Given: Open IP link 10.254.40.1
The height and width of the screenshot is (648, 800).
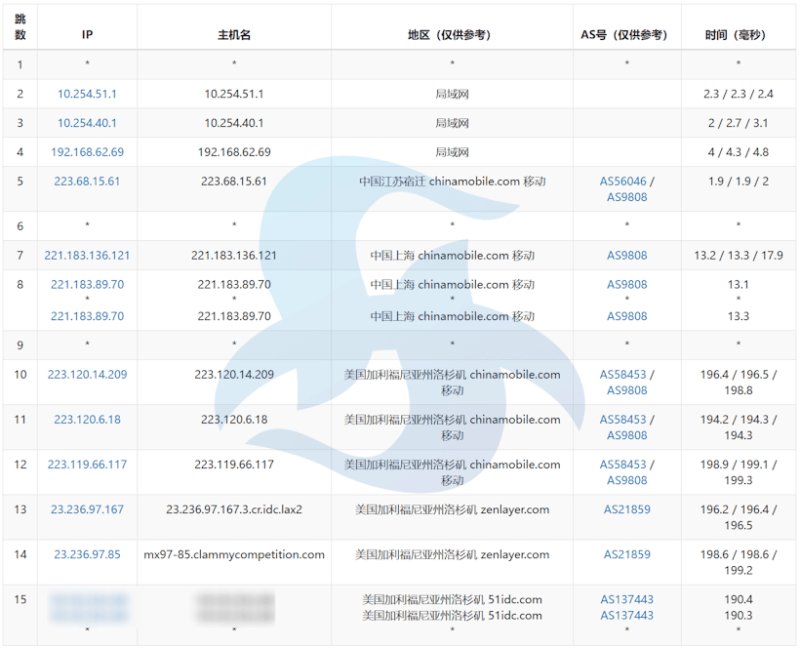Looking at the screenshot, I should tap(87, 123).
